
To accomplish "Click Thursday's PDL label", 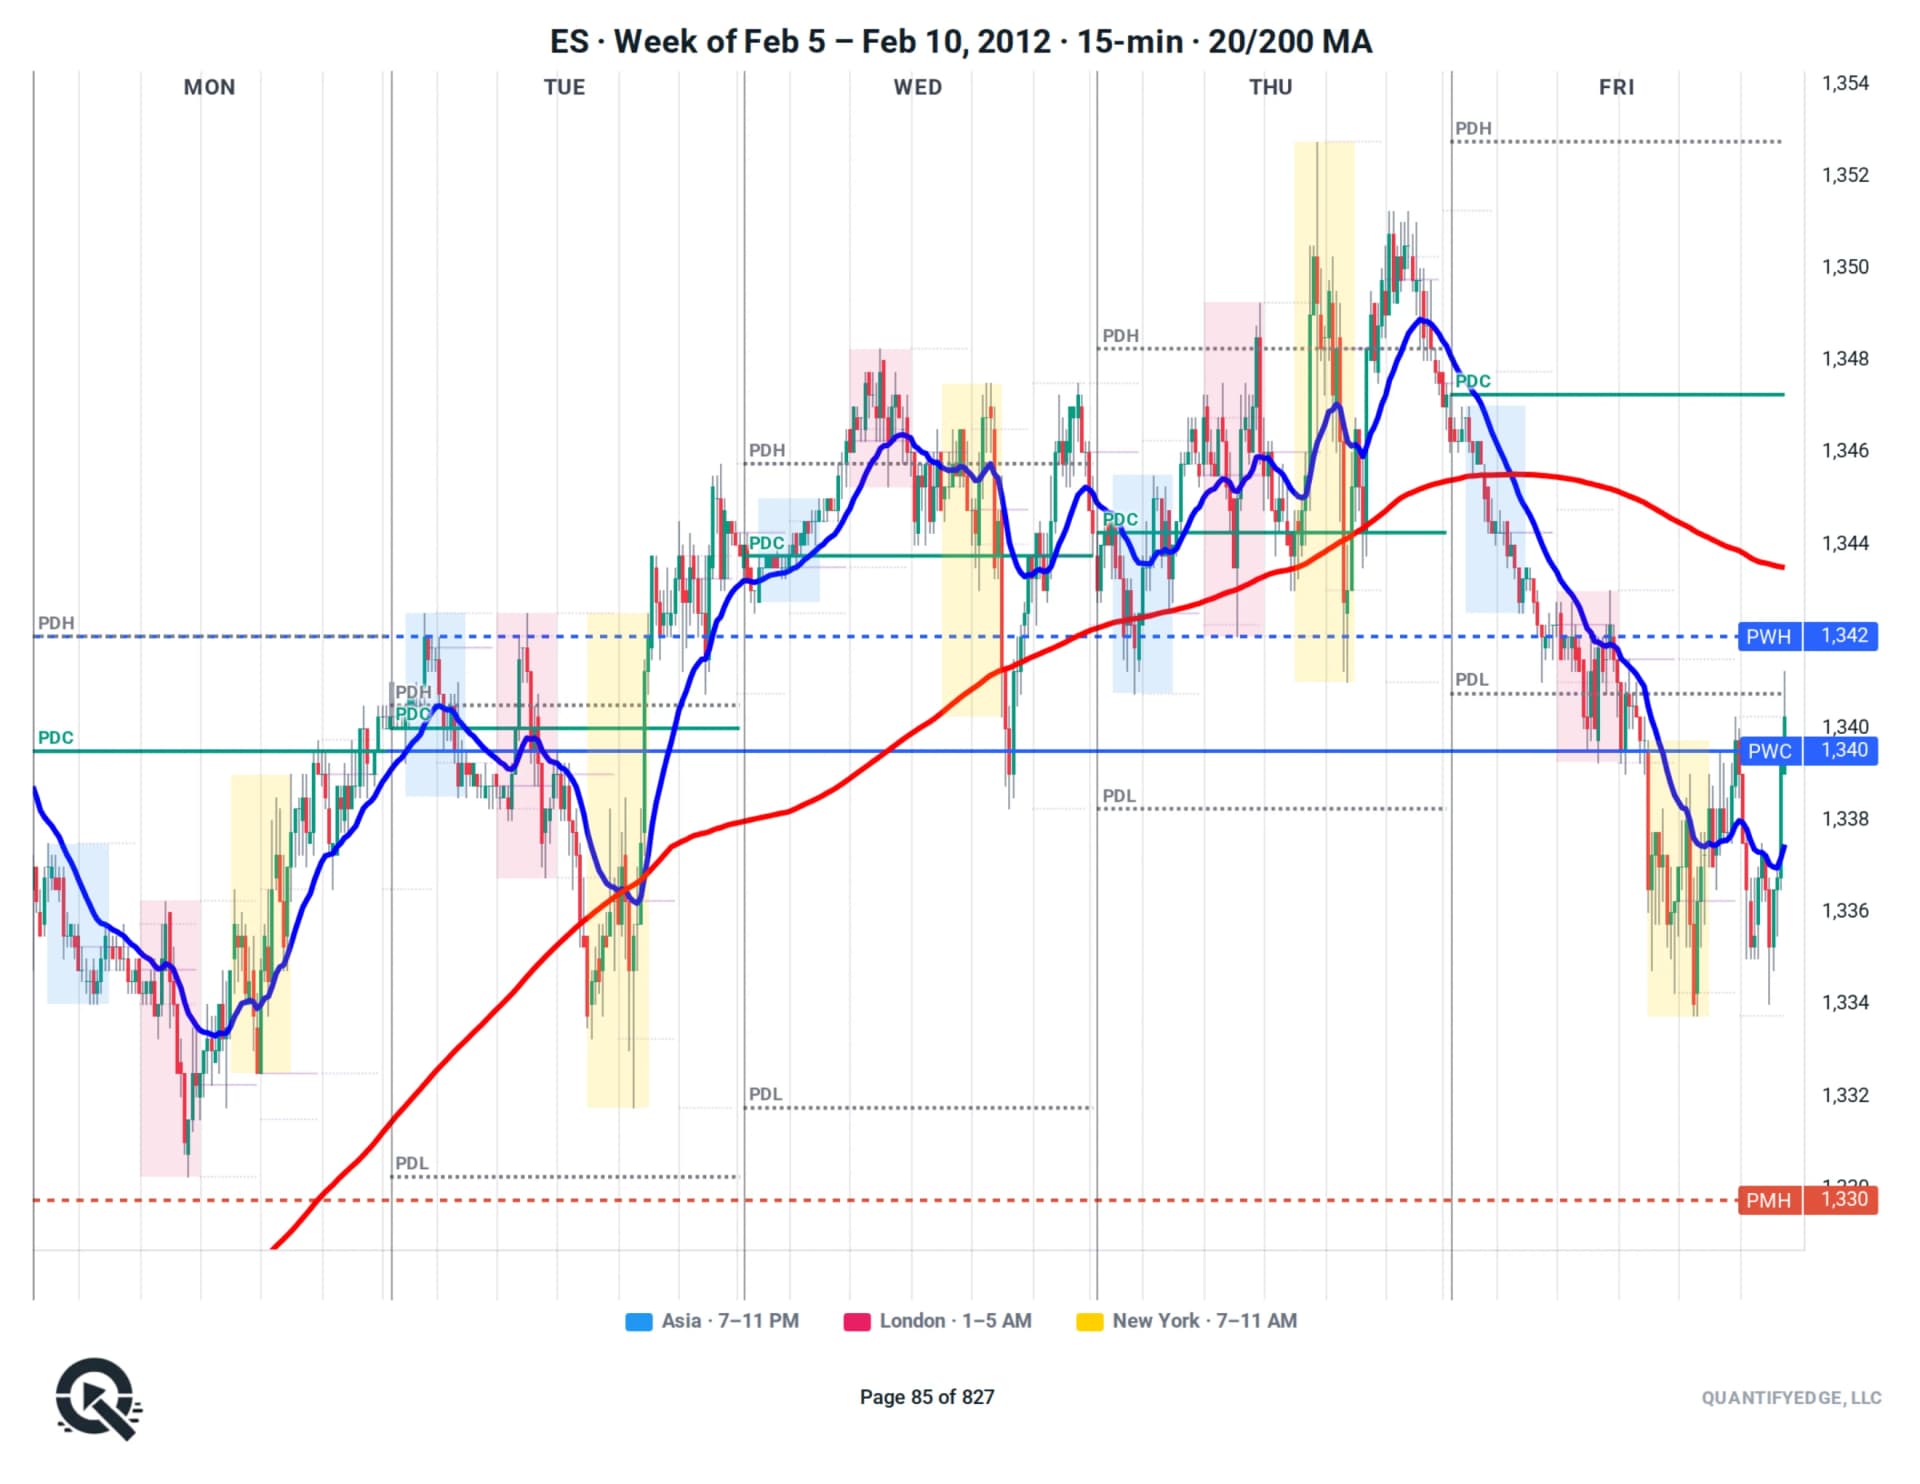I will [1119, 797].
